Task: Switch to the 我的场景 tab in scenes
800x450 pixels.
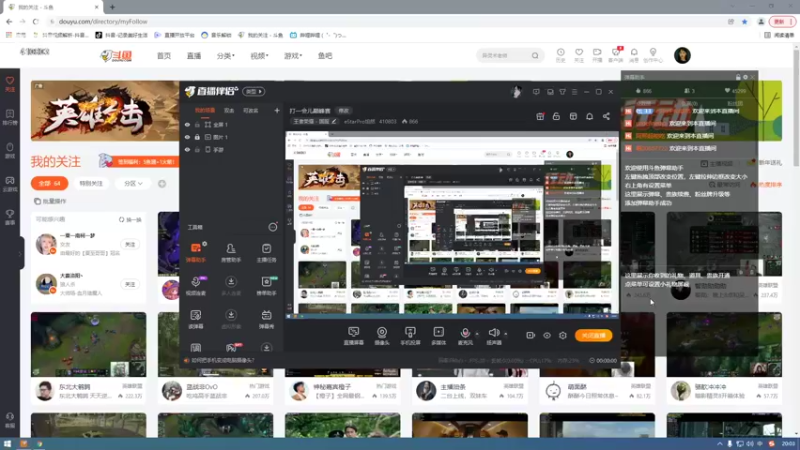Action: (205, 110)
